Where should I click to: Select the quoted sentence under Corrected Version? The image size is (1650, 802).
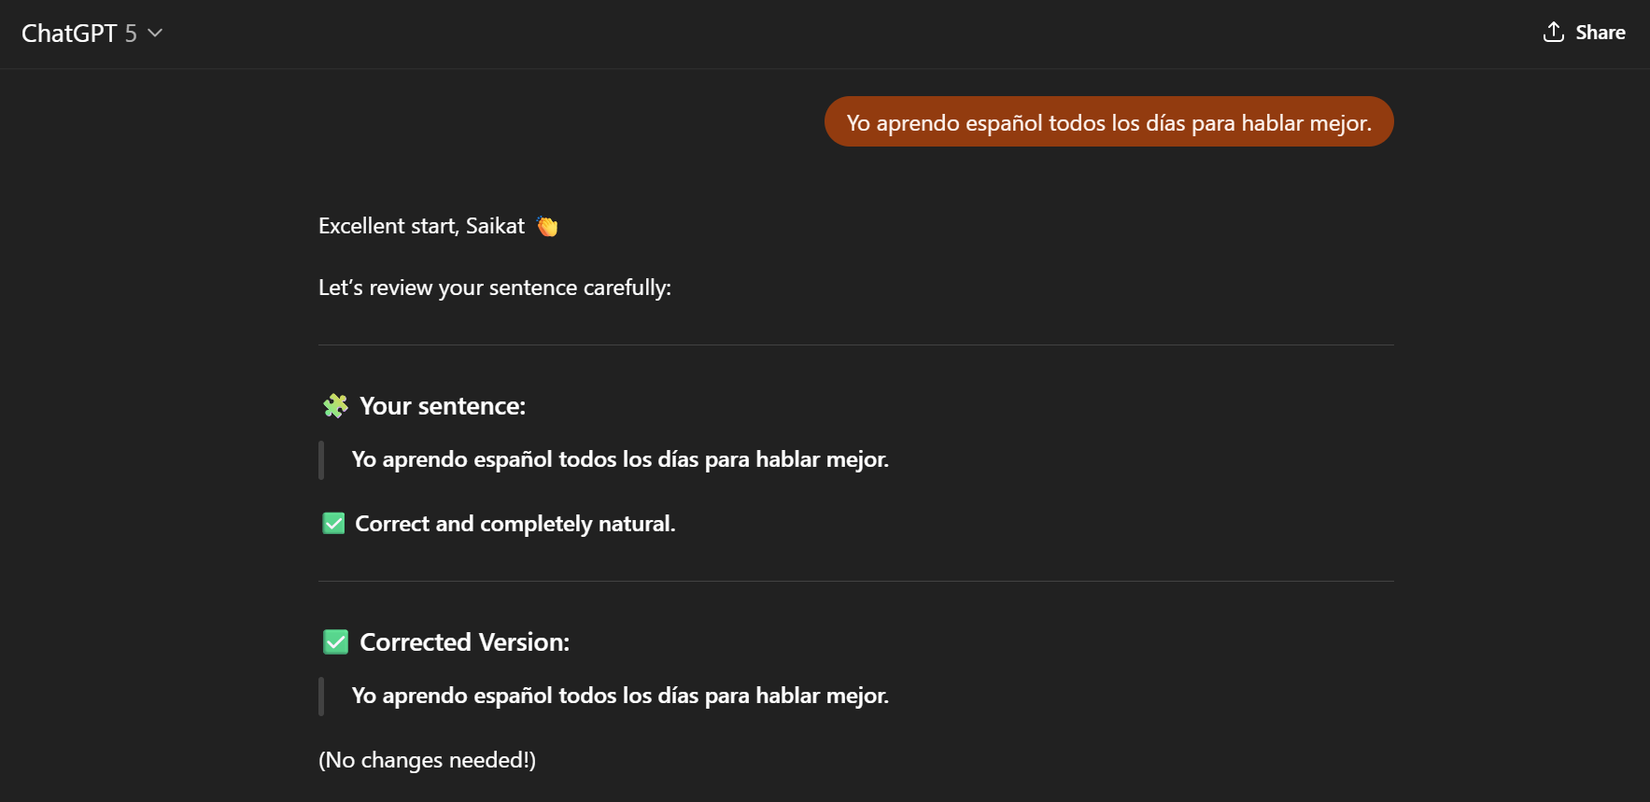[x=619, y=695]
